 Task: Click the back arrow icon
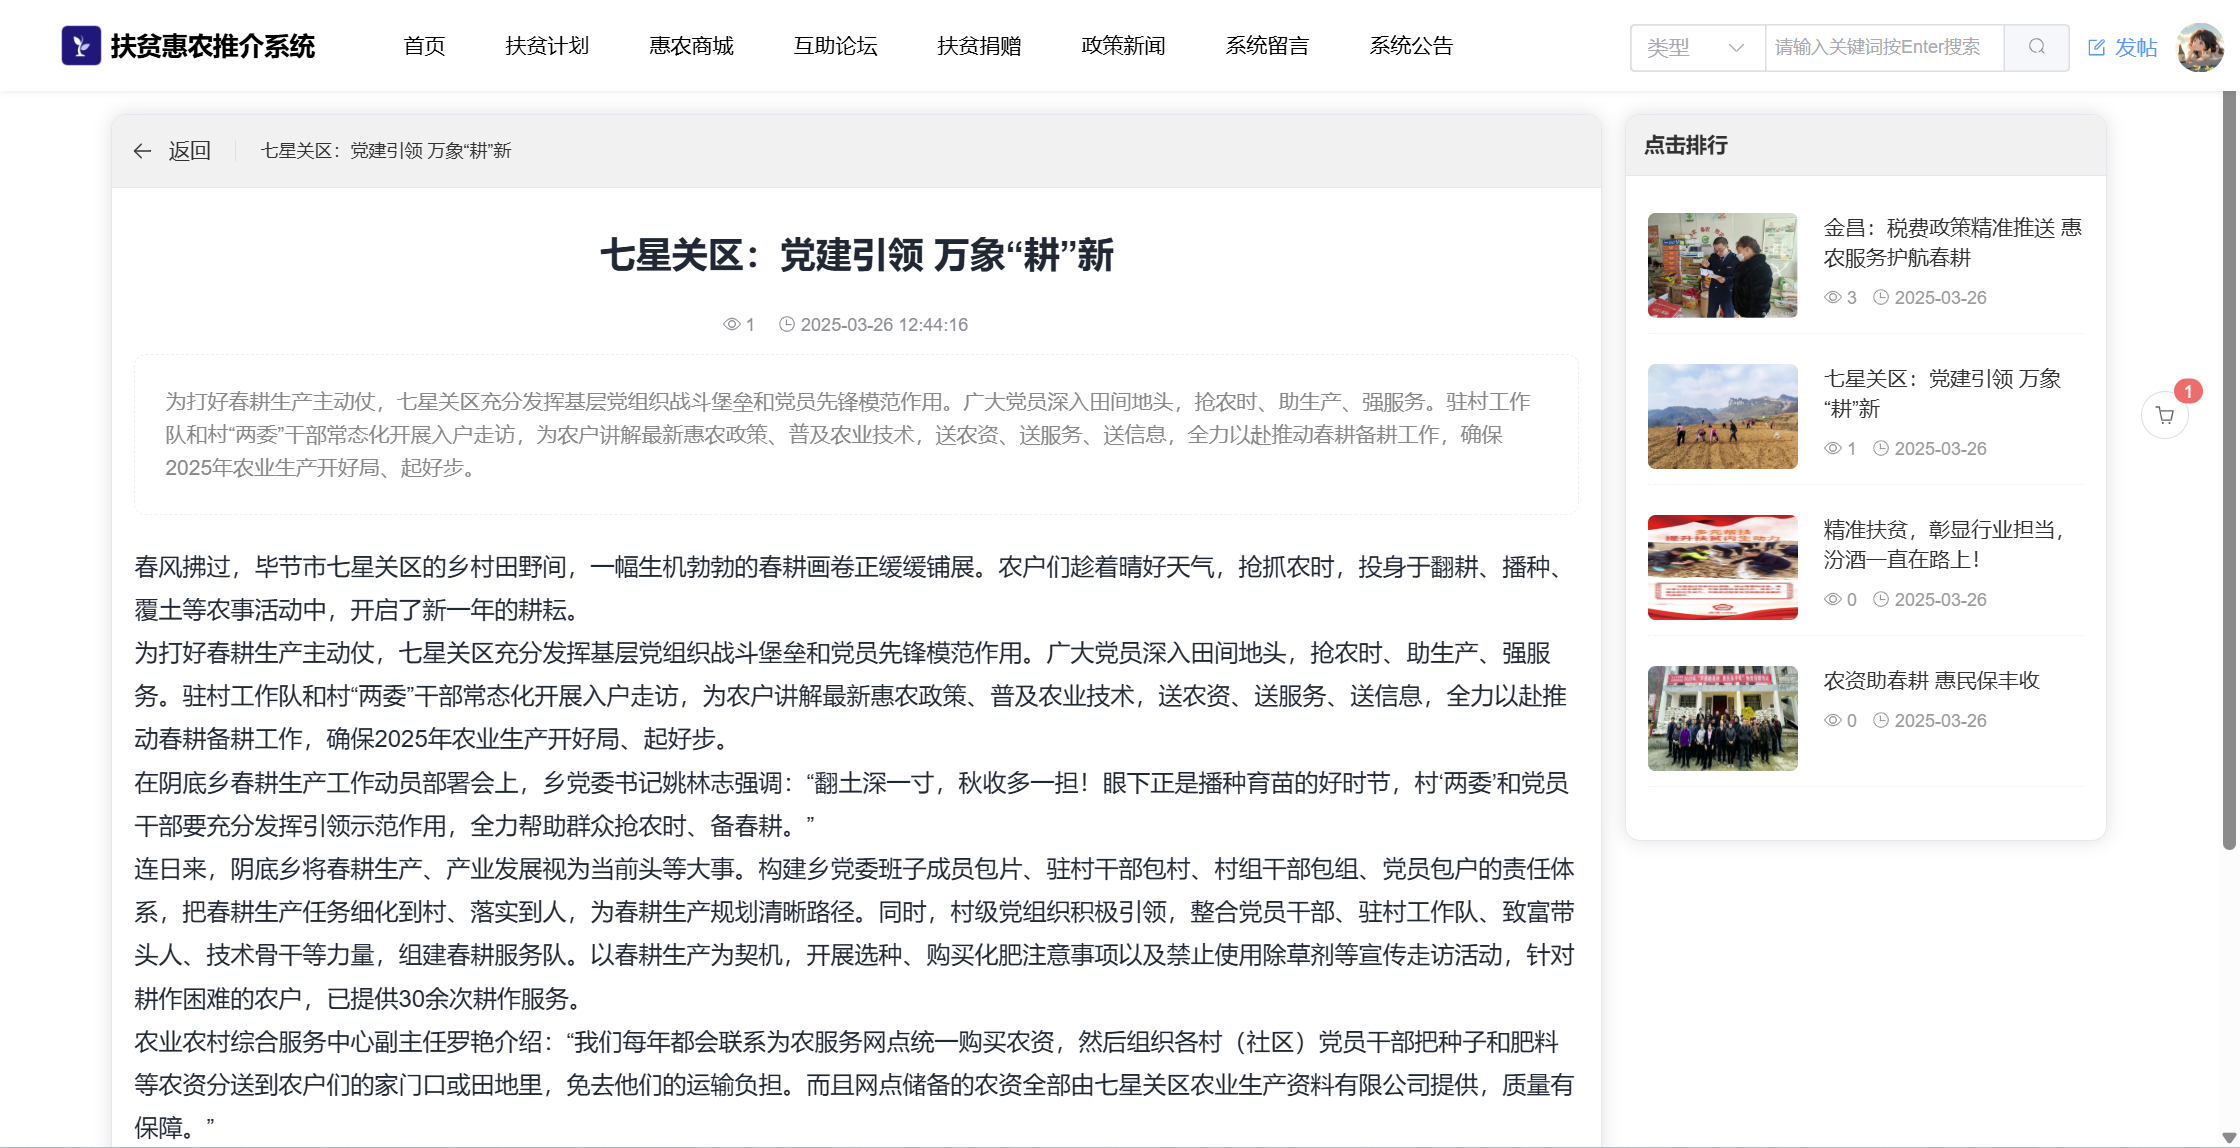[x=142, y=151]
